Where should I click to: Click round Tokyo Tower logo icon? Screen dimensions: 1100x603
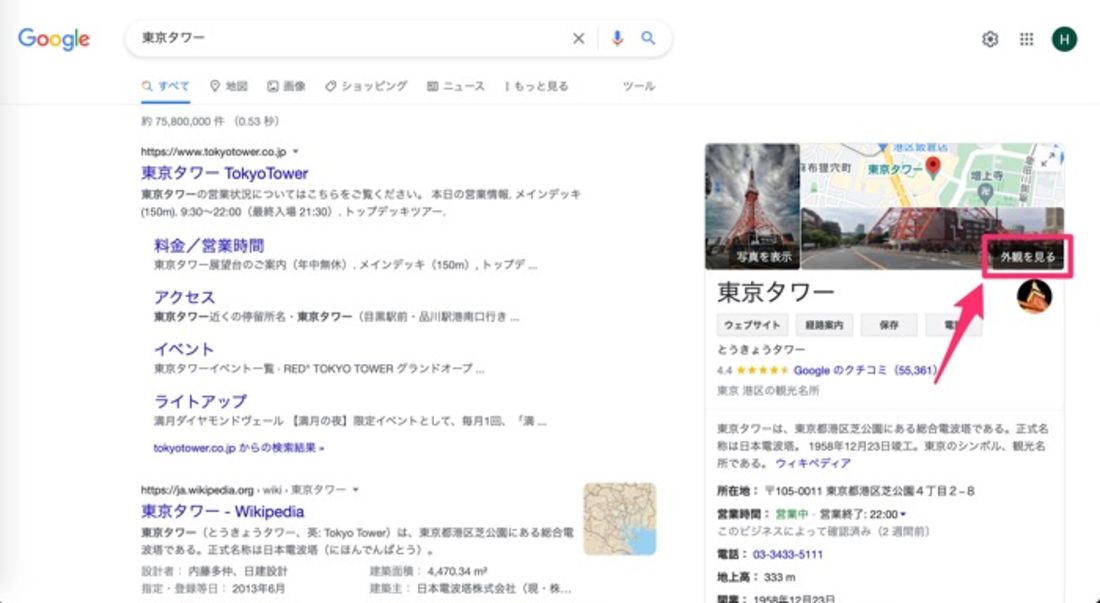pos(1034,296)
